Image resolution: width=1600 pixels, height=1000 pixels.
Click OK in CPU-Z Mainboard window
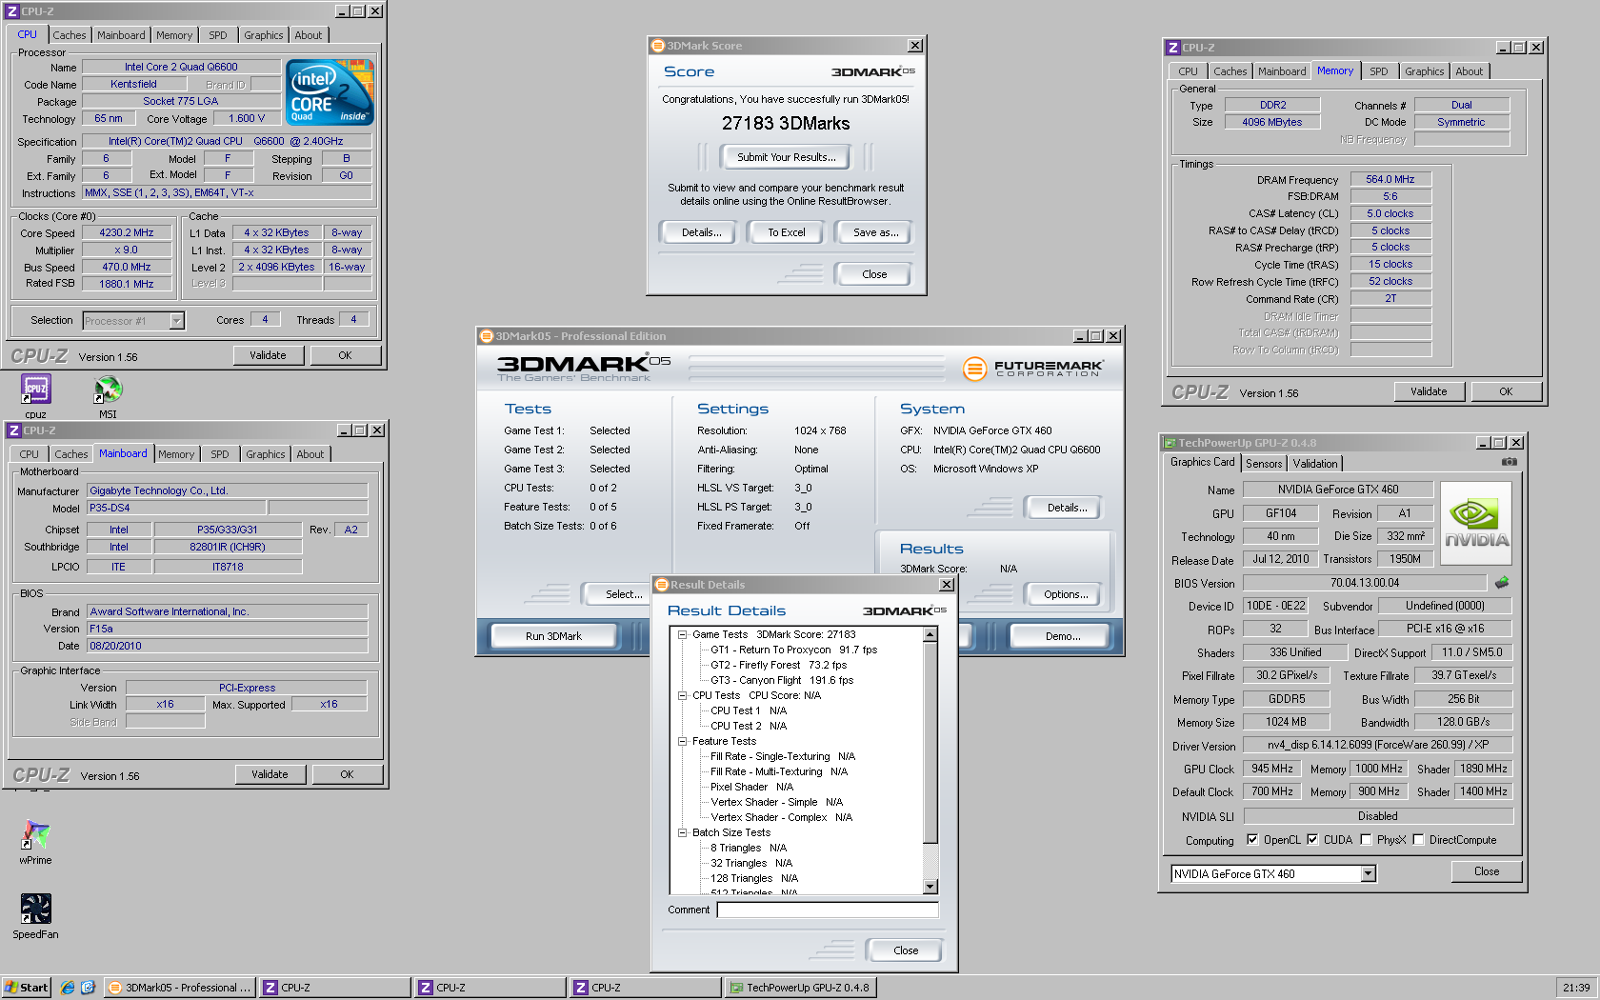point(347,775)
